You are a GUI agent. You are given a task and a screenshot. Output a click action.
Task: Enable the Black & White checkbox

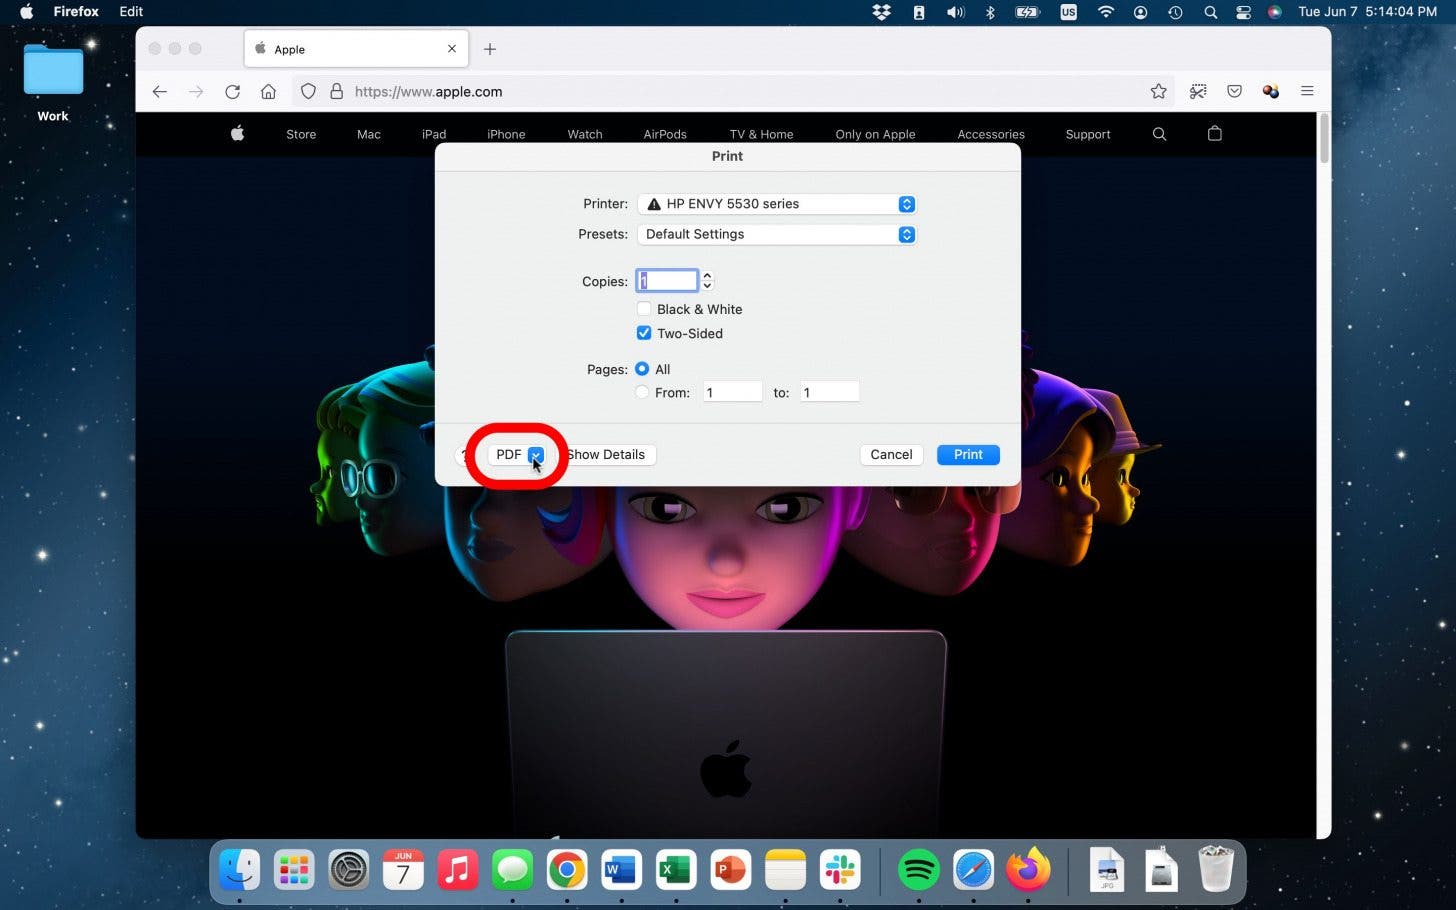click(644, 309)
